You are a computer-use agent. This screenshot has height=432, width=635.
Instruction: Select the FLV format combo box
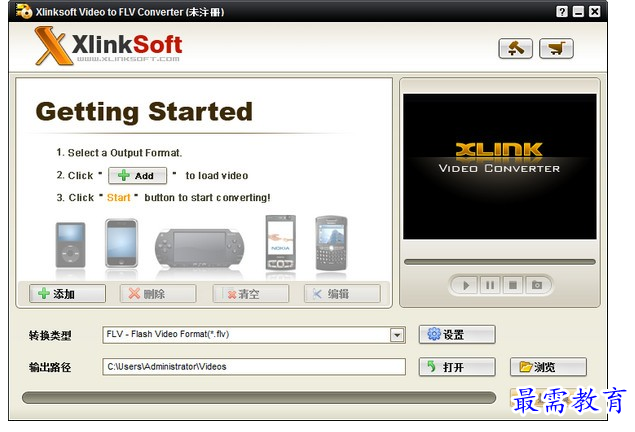pyautogui.click(x=254, y=335)
